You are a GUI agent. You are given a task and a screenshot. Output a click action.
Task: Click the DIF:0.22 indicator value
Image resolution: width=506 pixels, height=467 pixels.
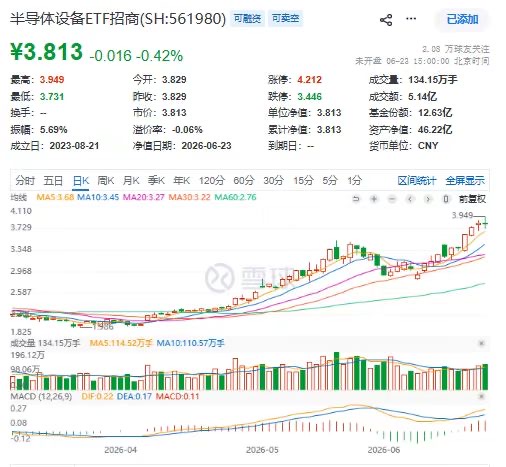(x=97, y=397)
